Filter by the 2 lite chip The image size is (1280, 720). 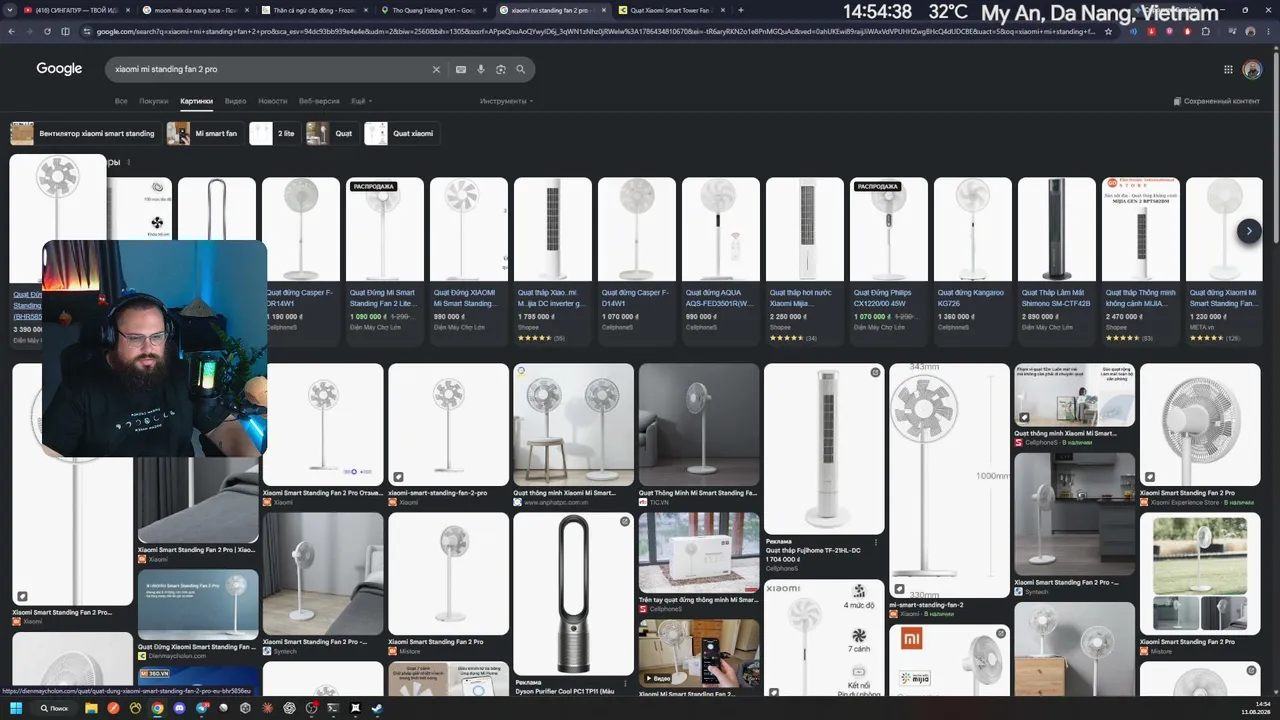coord(274,133)
